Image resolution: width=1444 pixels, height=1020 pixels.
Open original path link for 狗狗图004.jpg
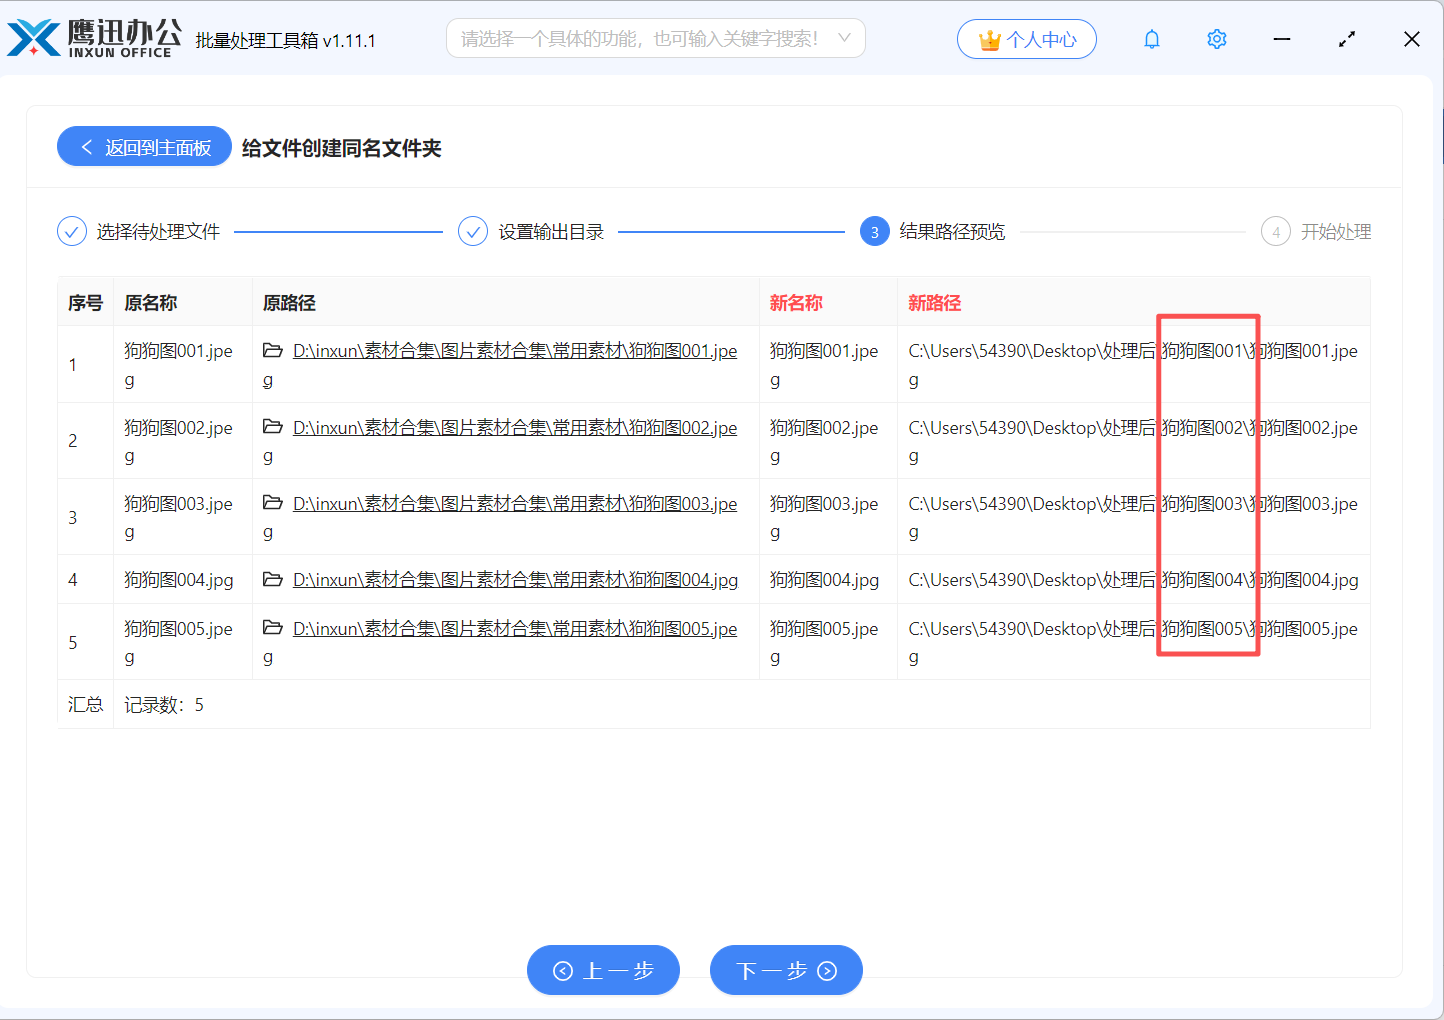tap(514, 580)
